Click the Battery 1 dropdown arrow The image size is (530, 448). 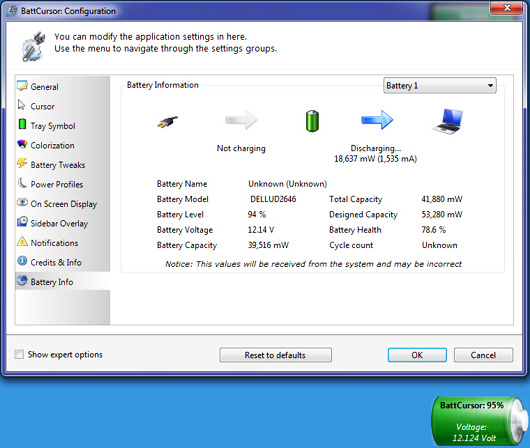point(490,86)
